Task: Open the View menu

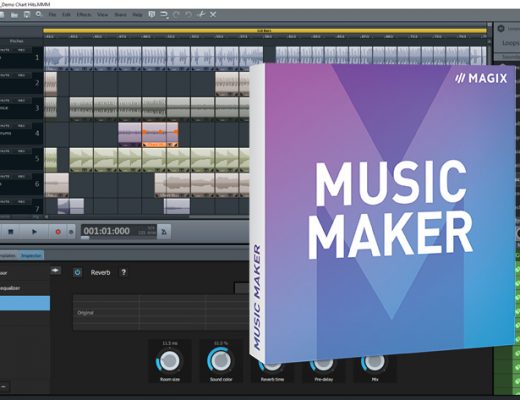Action: 102,15
